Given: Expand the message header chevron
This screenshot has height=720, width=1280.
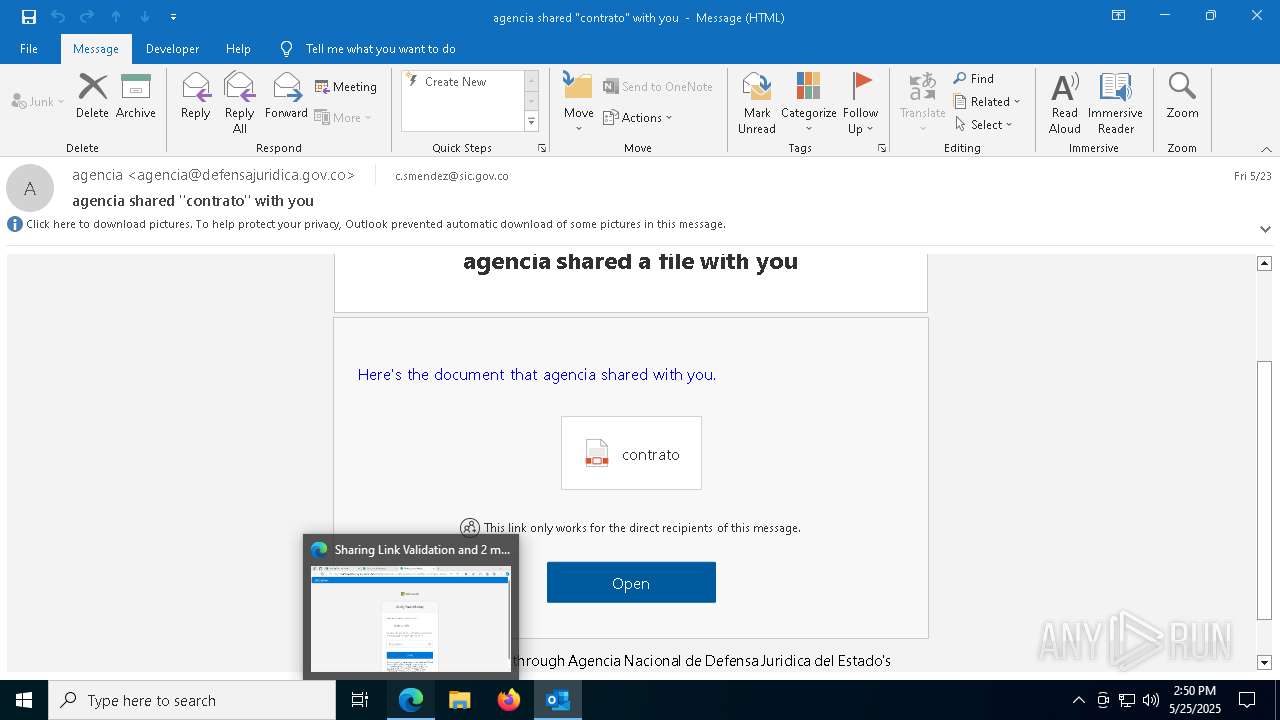Looking at the screenshot, I should pos(1265,229).
